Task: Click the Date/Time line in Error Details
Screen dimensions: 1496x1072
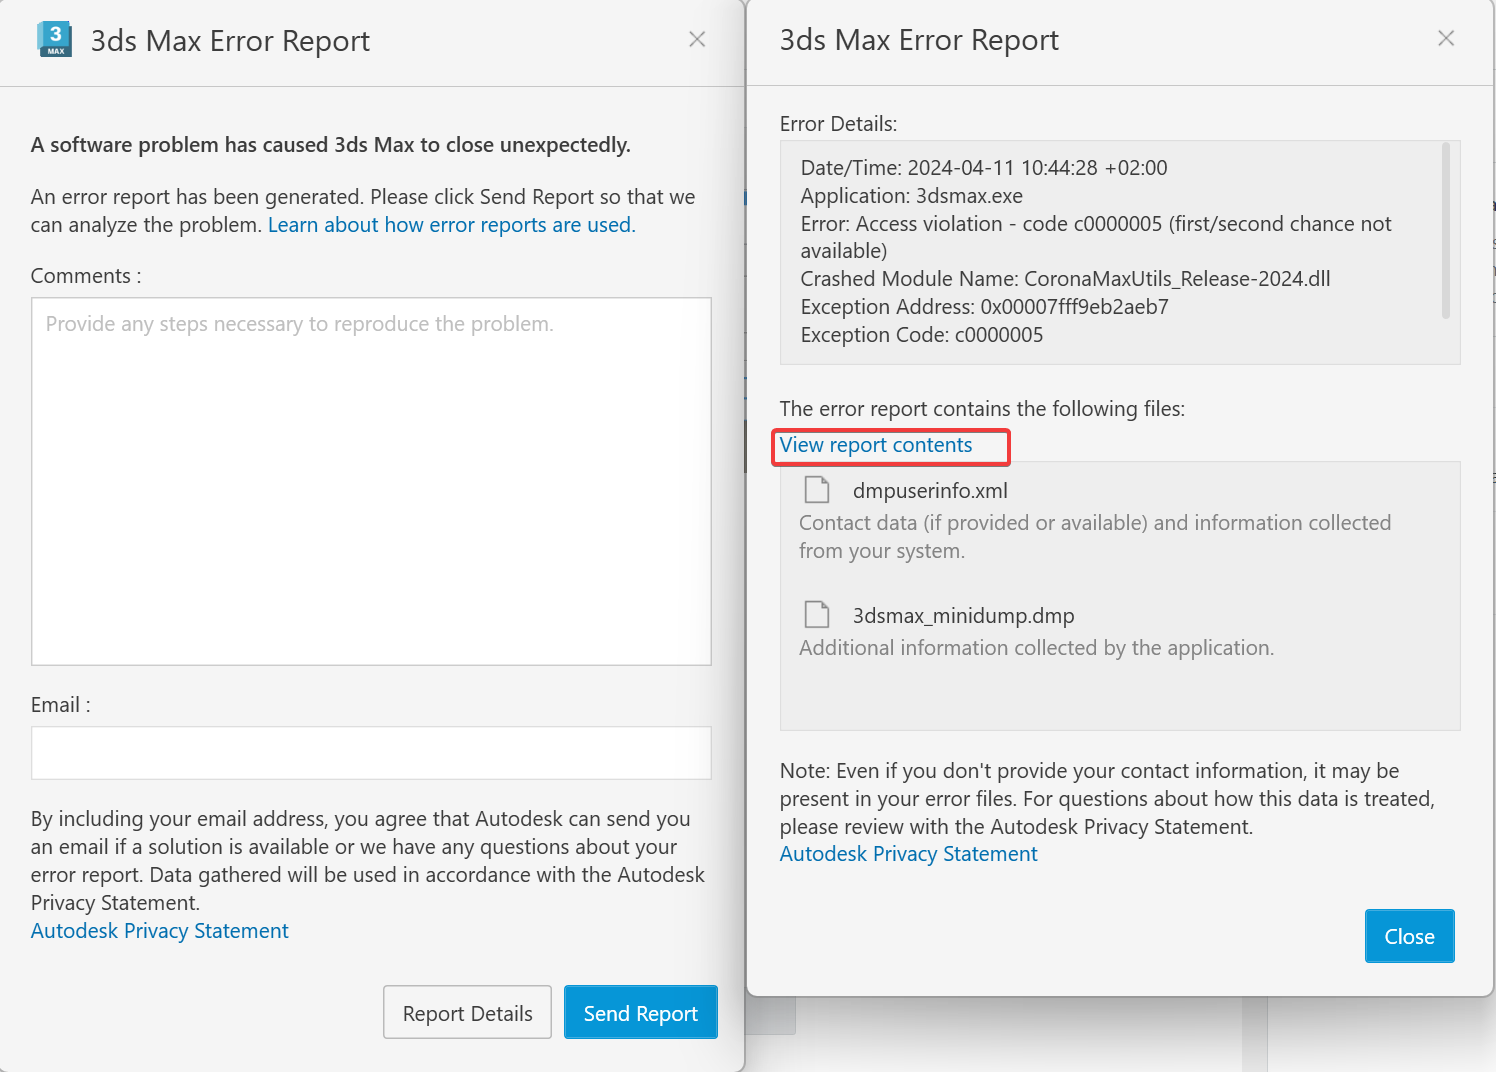Action: point(983,168)
